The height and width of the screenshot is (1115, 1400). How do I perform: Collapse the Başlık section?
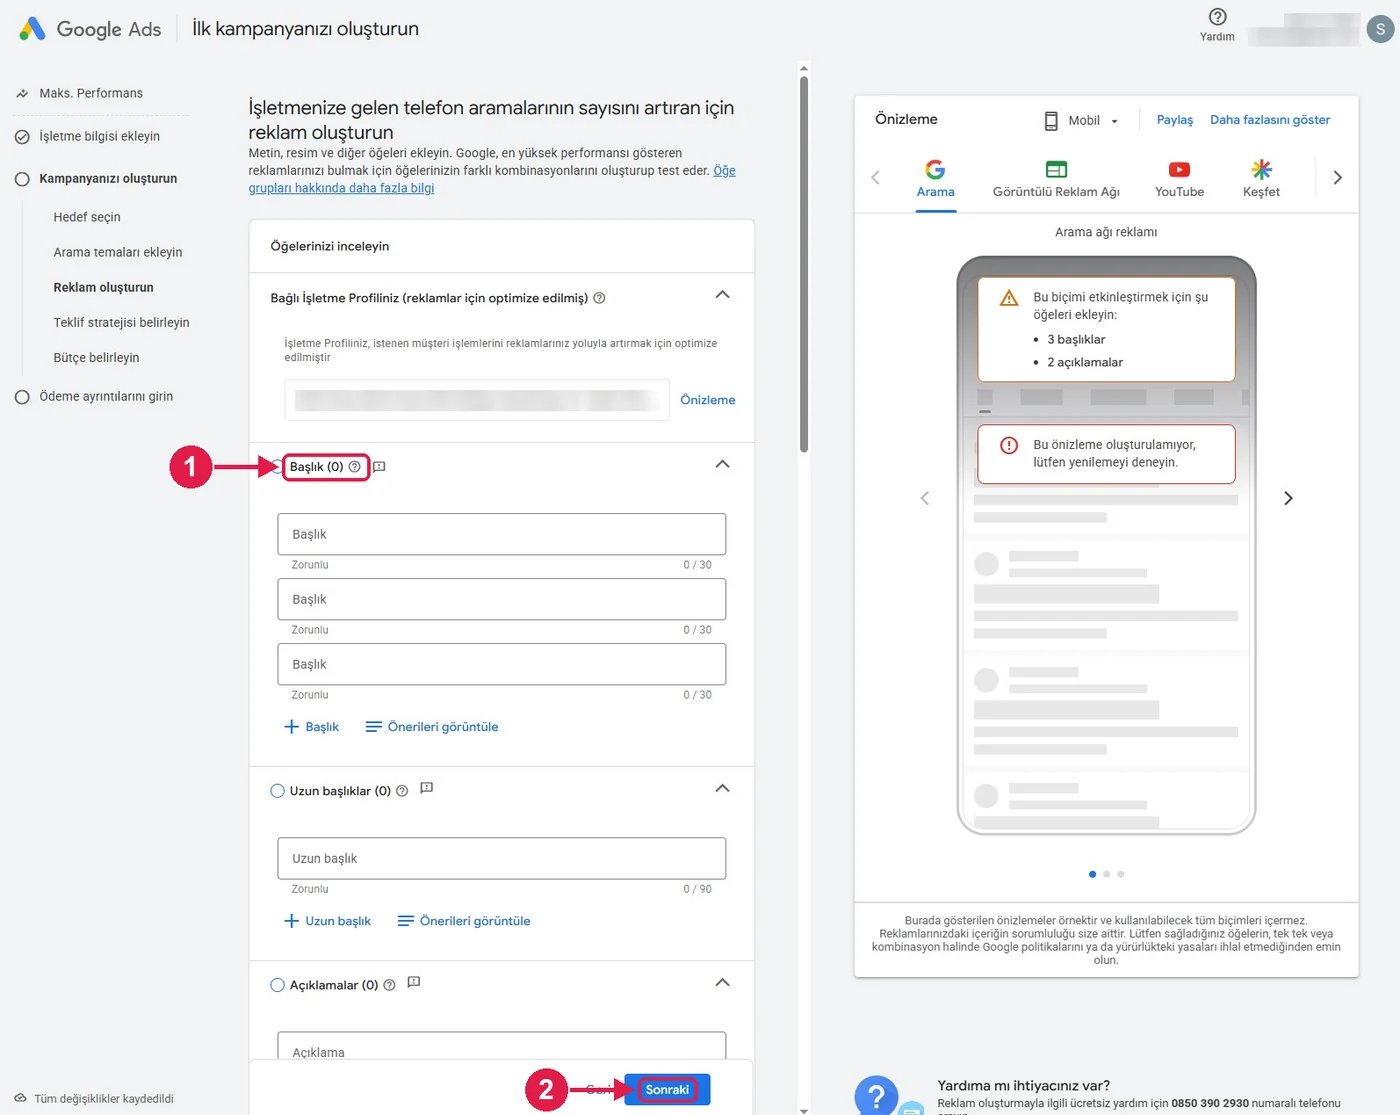tap(723, 464)
